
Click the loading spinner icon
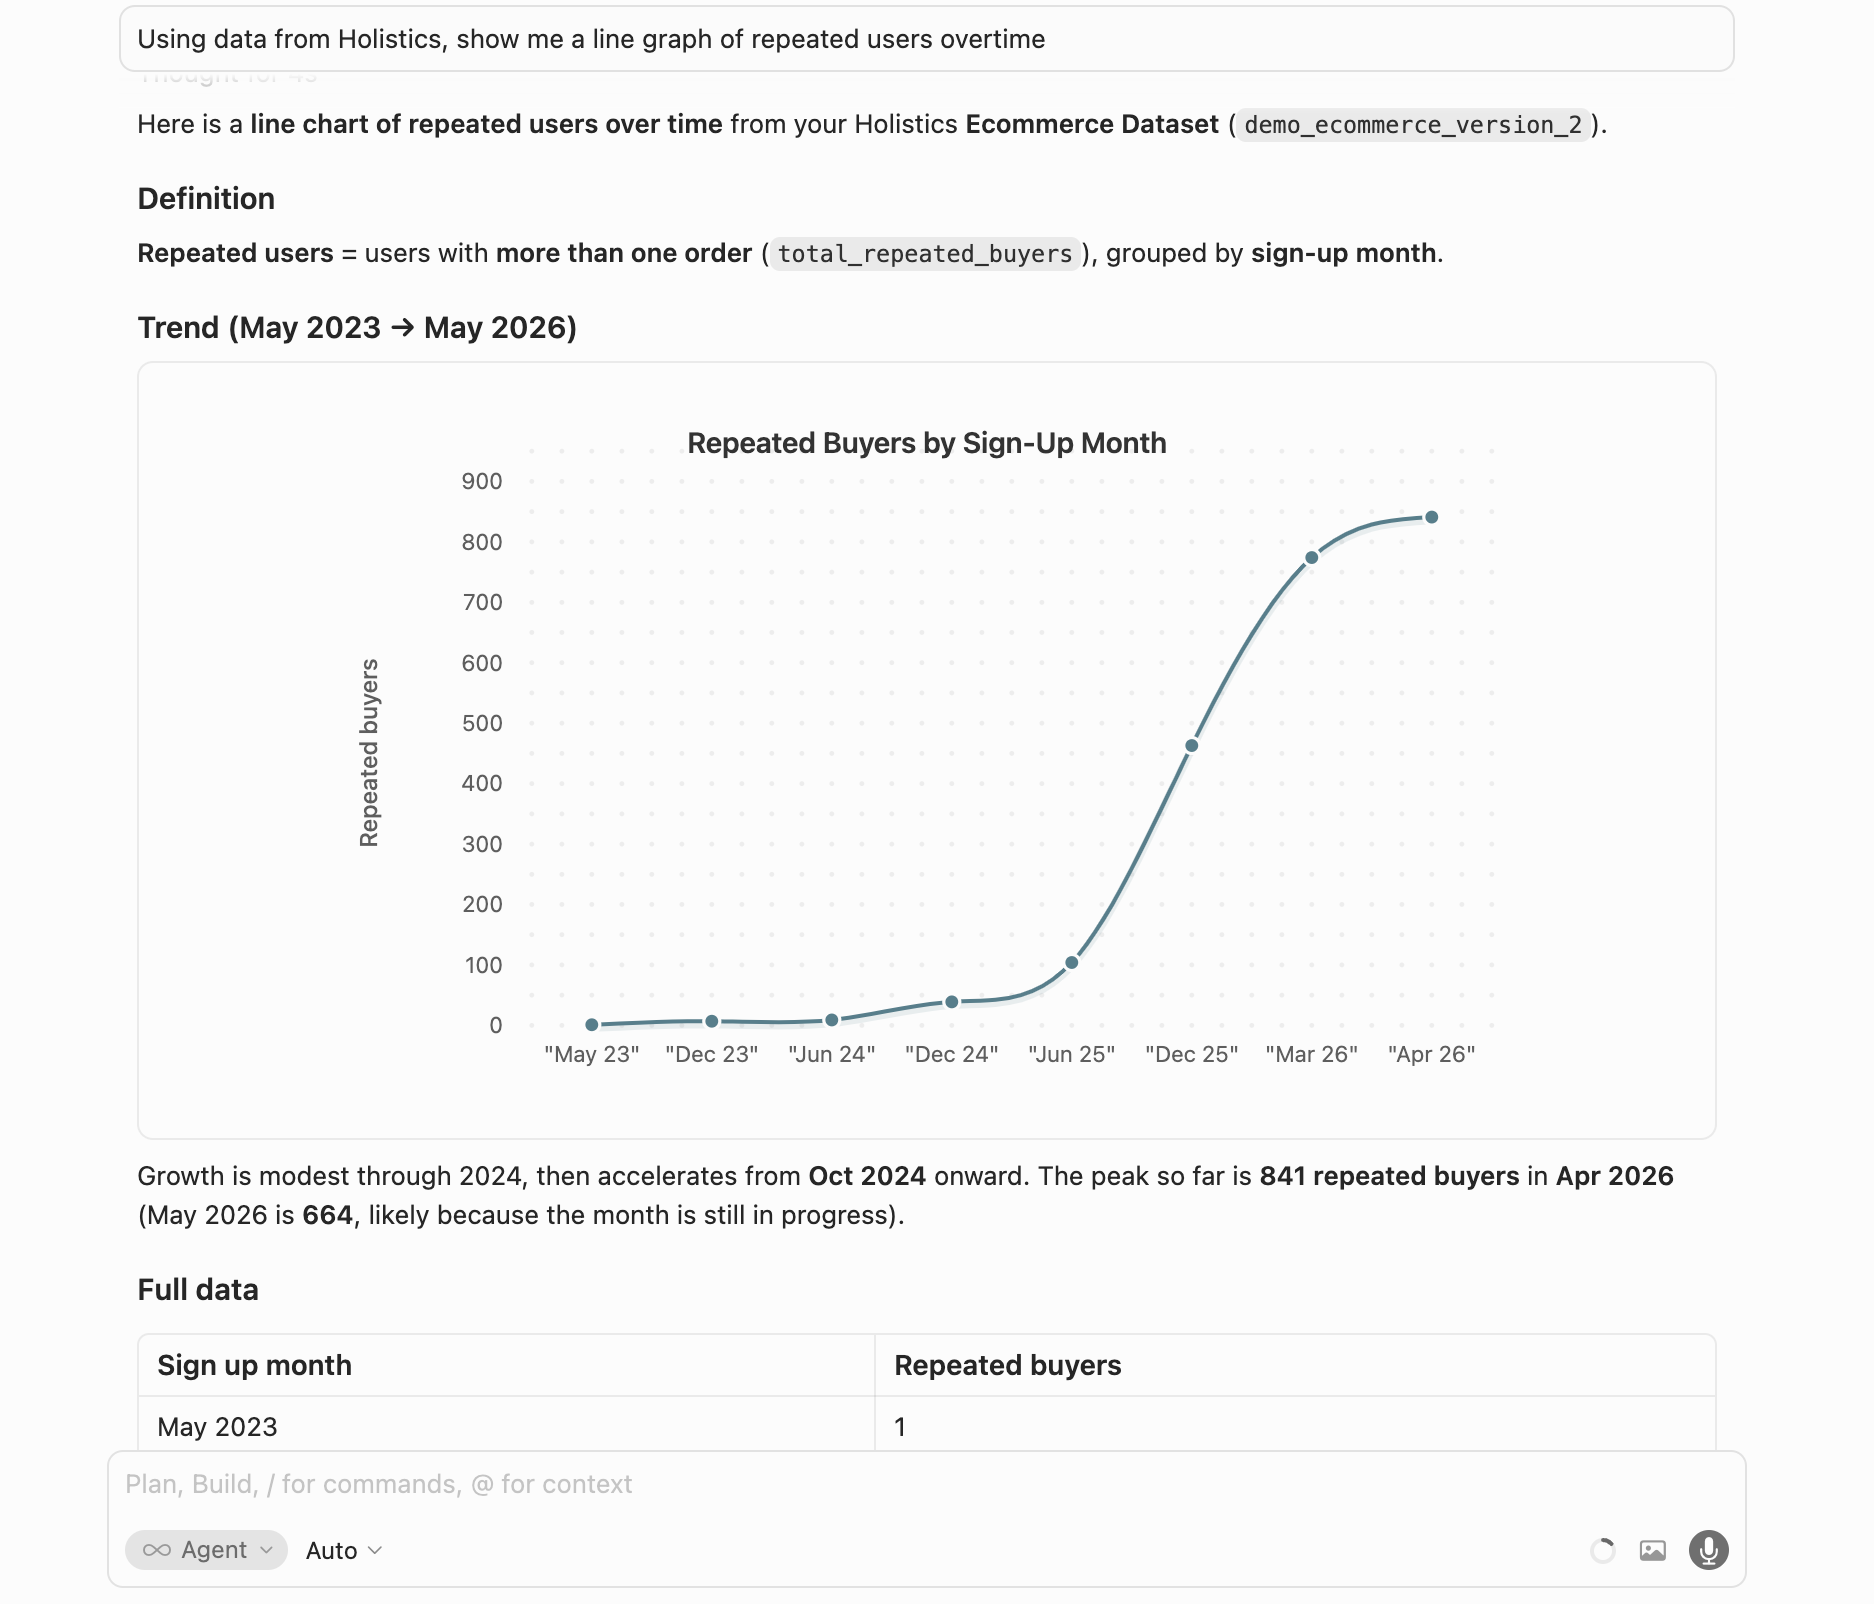[x=1602, y=1550]
